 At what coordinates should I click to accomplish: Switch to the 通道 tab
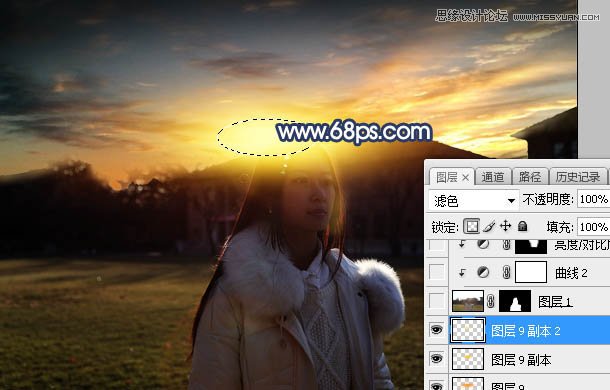pyautogui.click(x=493, y=177)
